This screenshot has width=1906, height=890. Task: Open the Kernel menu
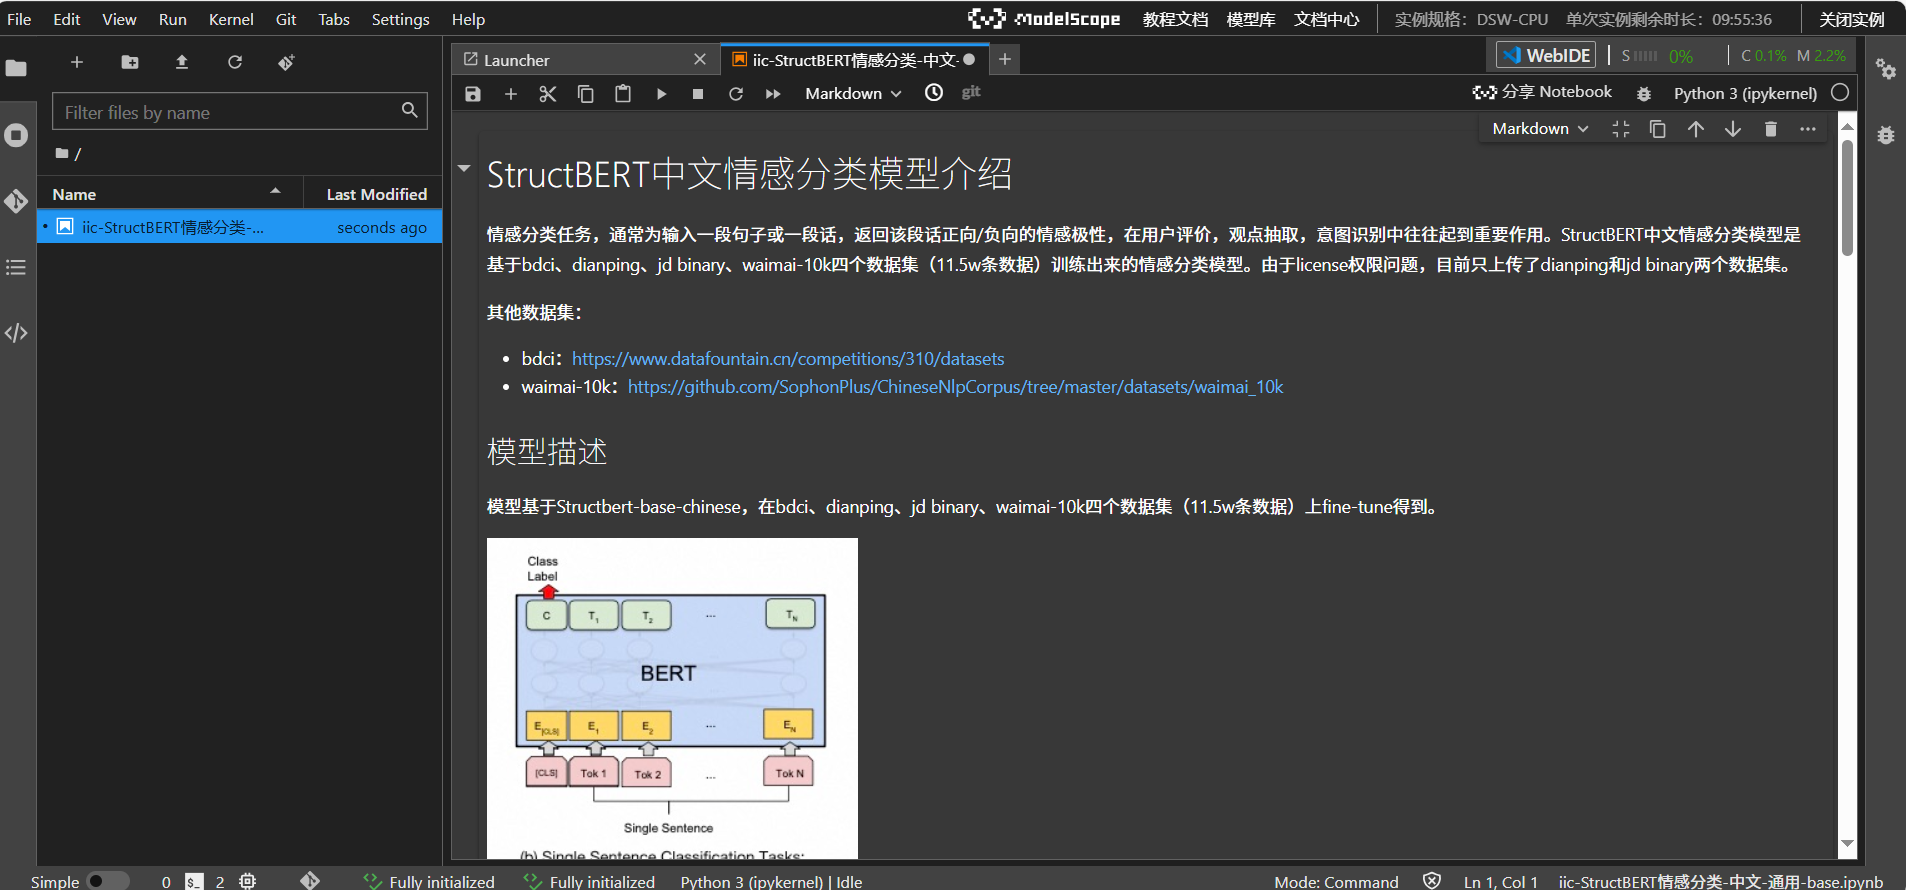pos(231,19)
